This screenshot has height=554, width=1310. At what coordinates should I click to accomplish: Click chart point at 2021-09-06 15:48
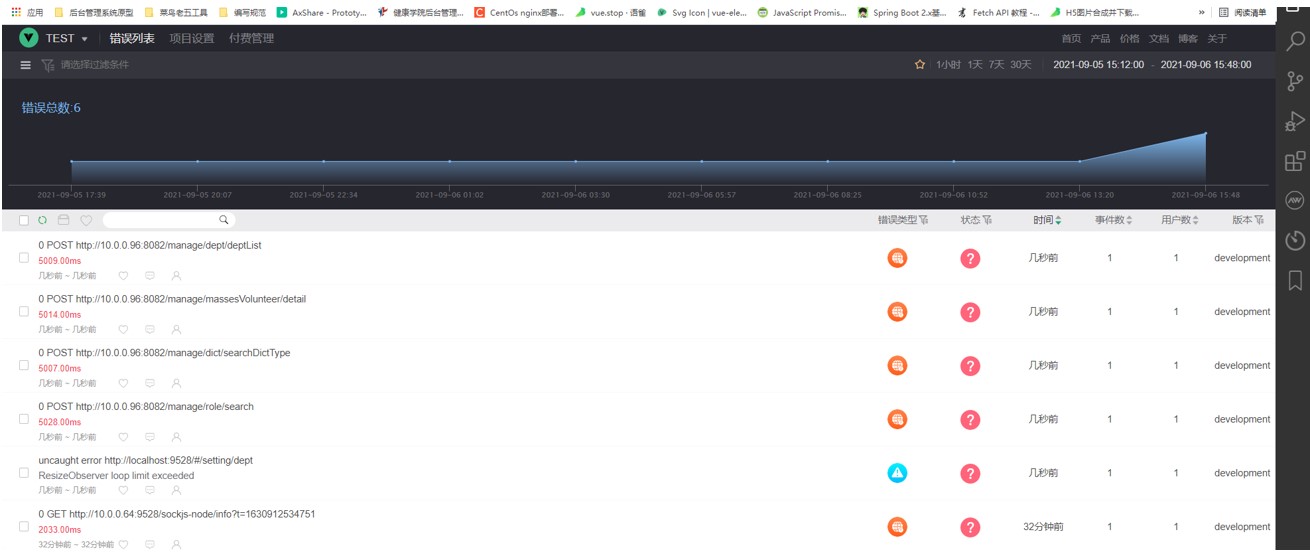point(1206,133)
